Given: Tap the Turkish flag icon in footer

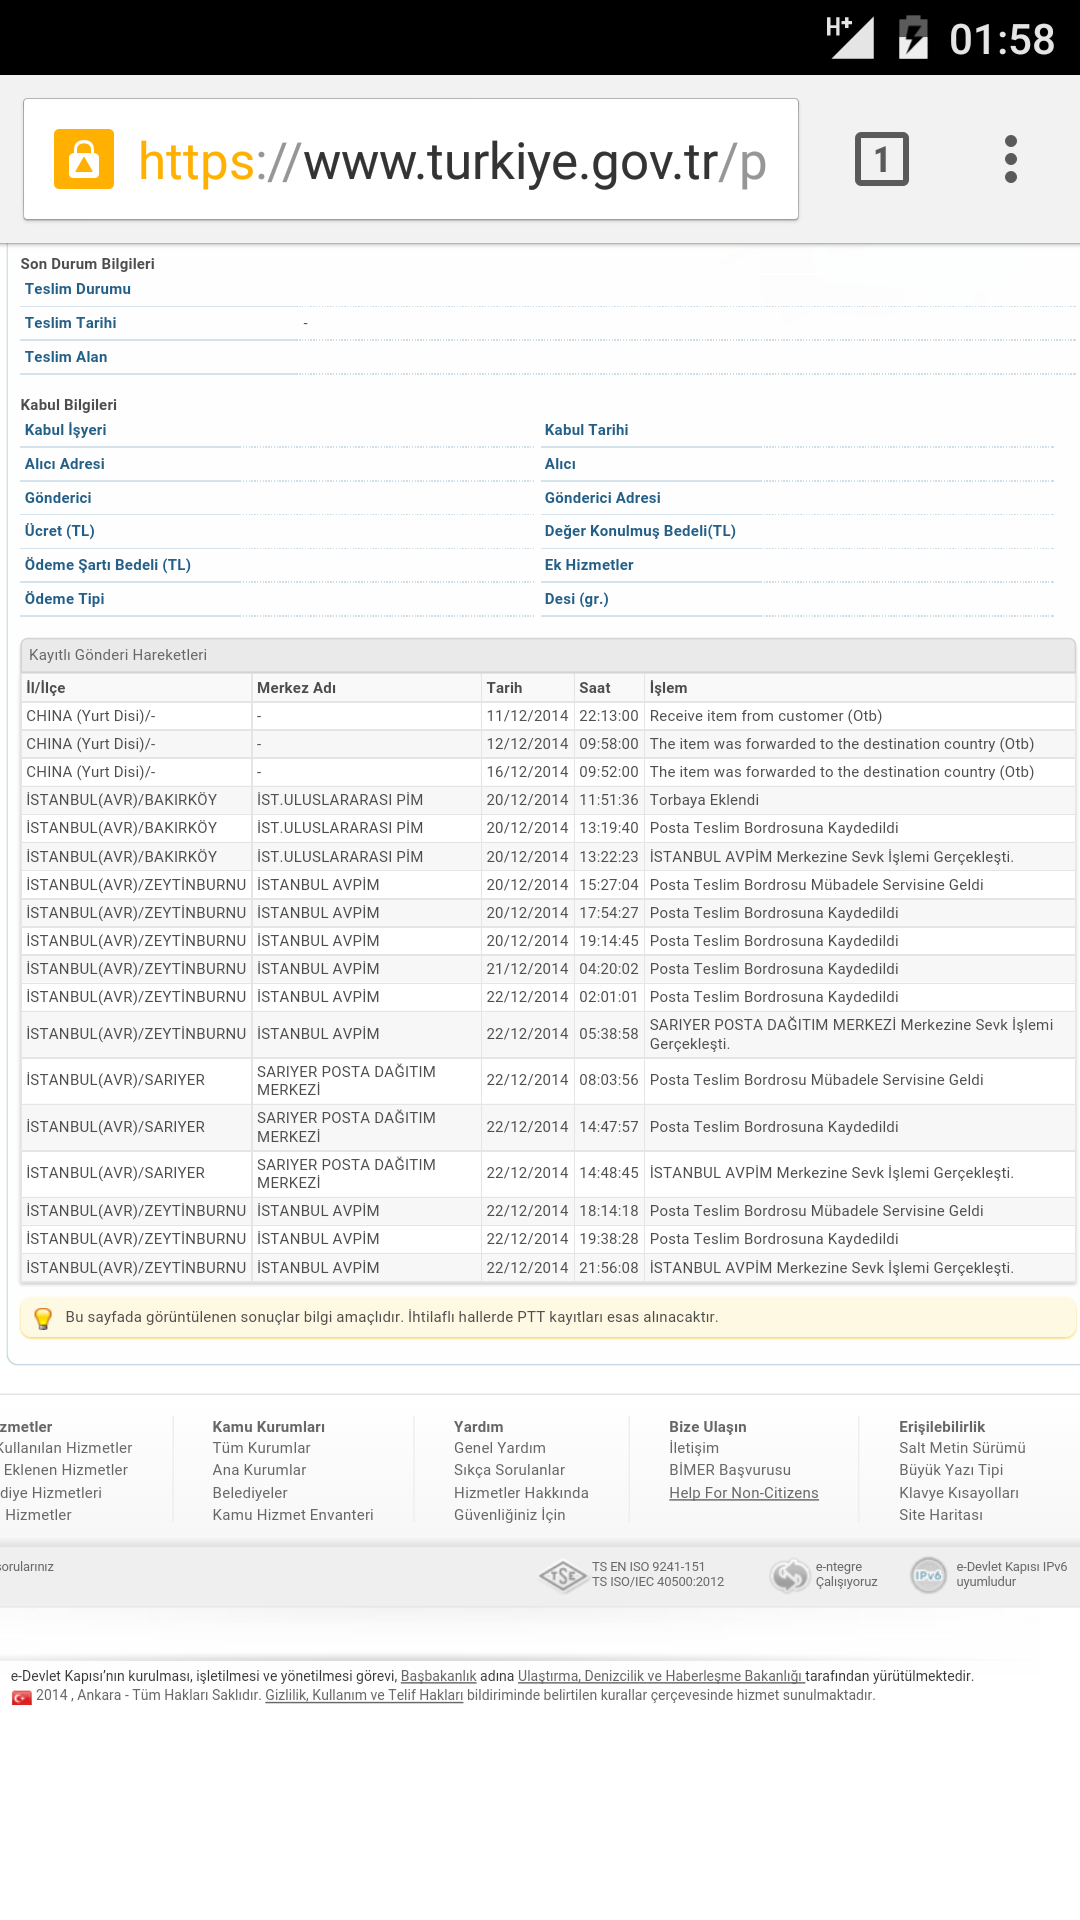Looking at the screenshot, I should (x=21, y=1697).
